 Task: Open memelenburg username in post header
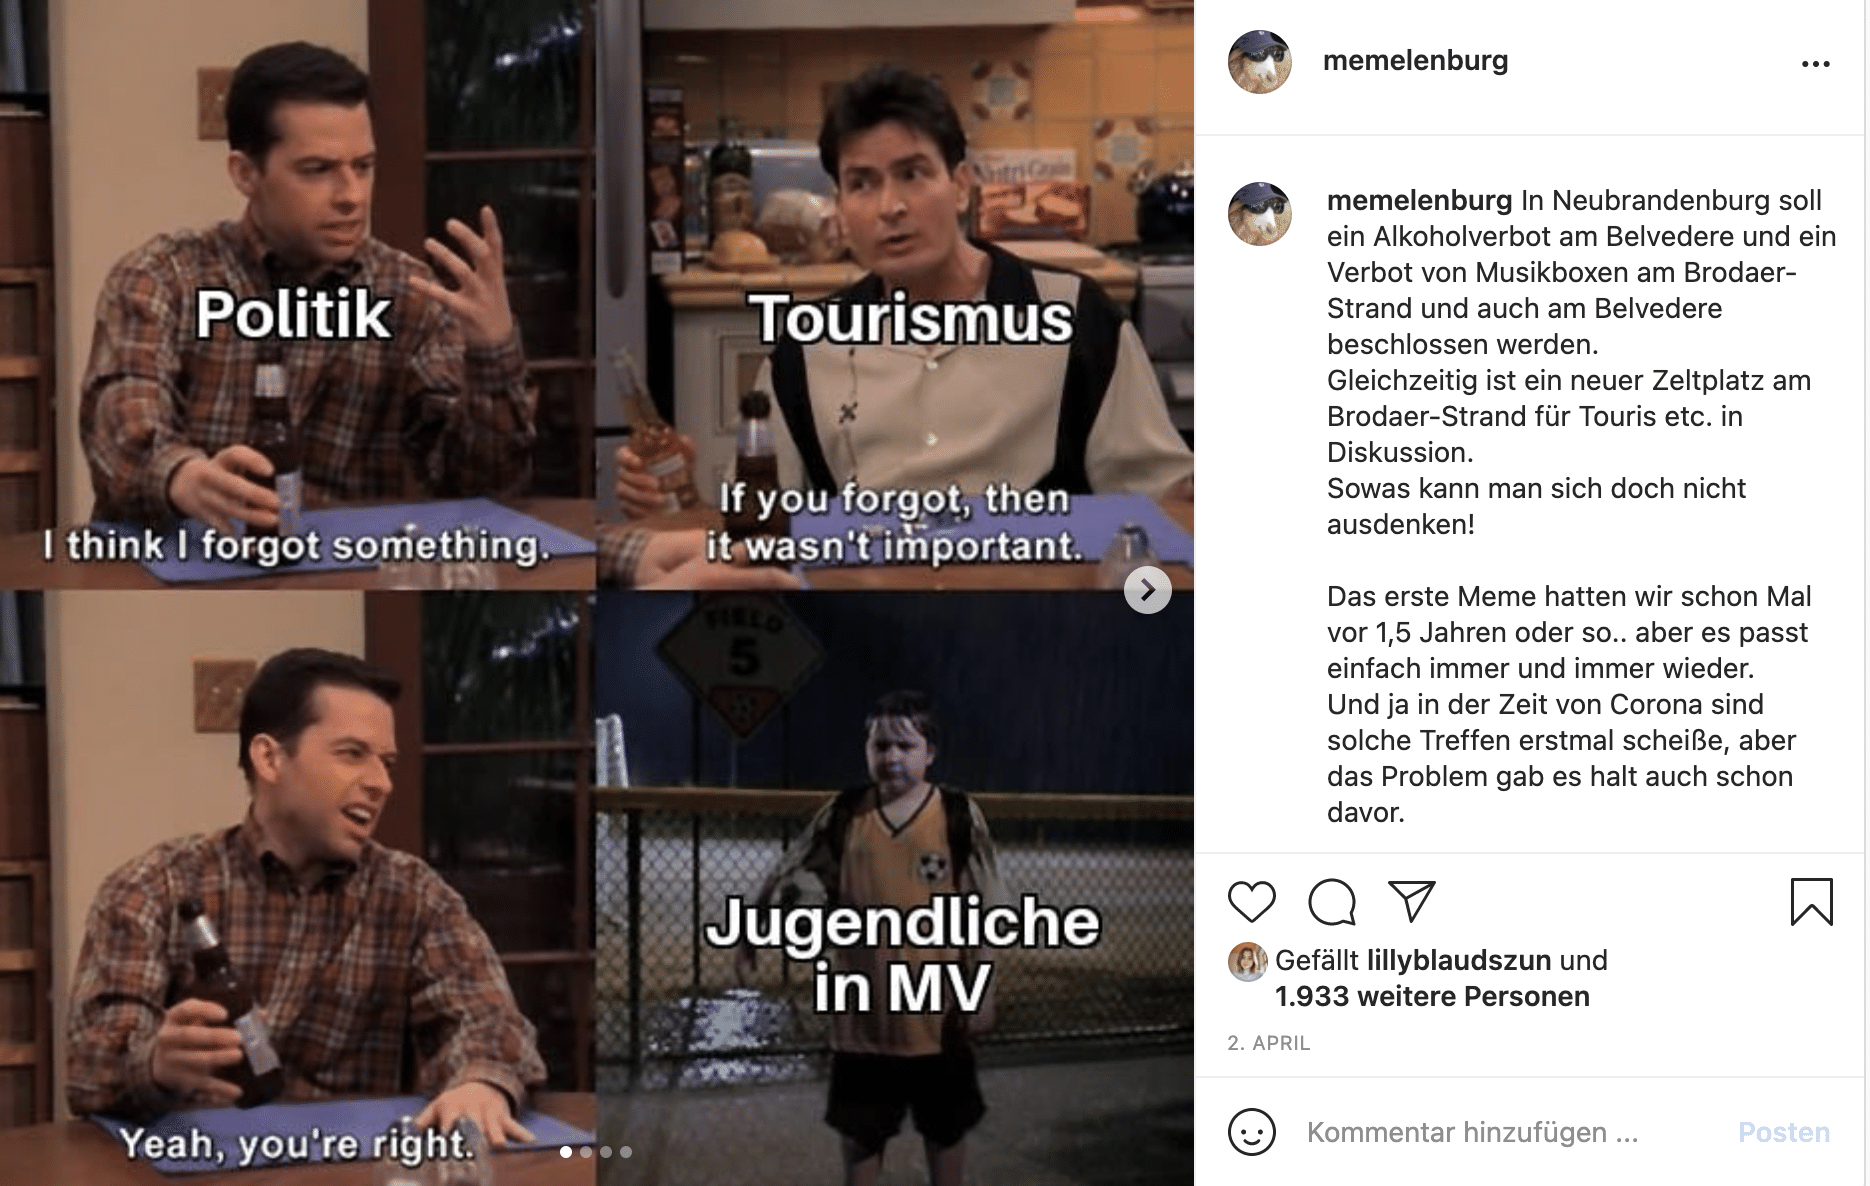[x=1415, y=61]
